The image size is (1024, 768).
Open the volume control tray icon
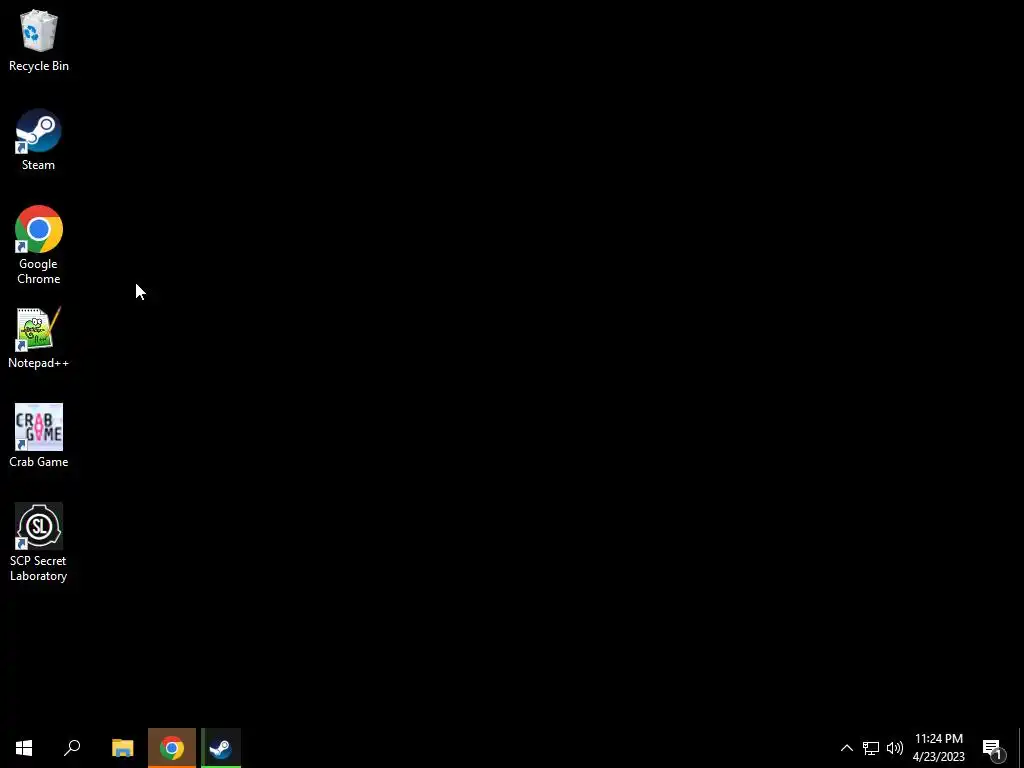pyautogui.click(x=895, y=748)
